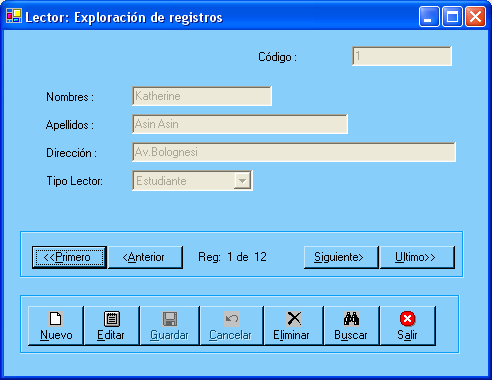The height and width of the screenshot is (380, 492).
Task: Click the 'Reg: 1 de 12' record counter
Action: tap(232, 257)
